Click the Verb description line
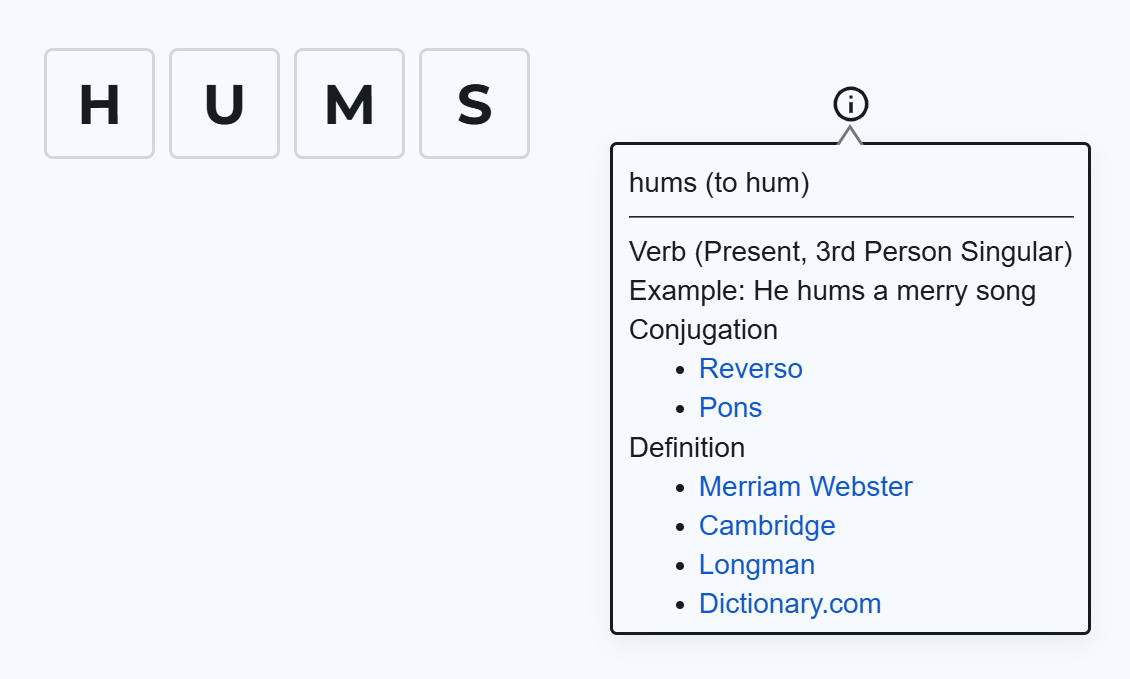The height and width of the screenshot is (679, 1130). 851,252
